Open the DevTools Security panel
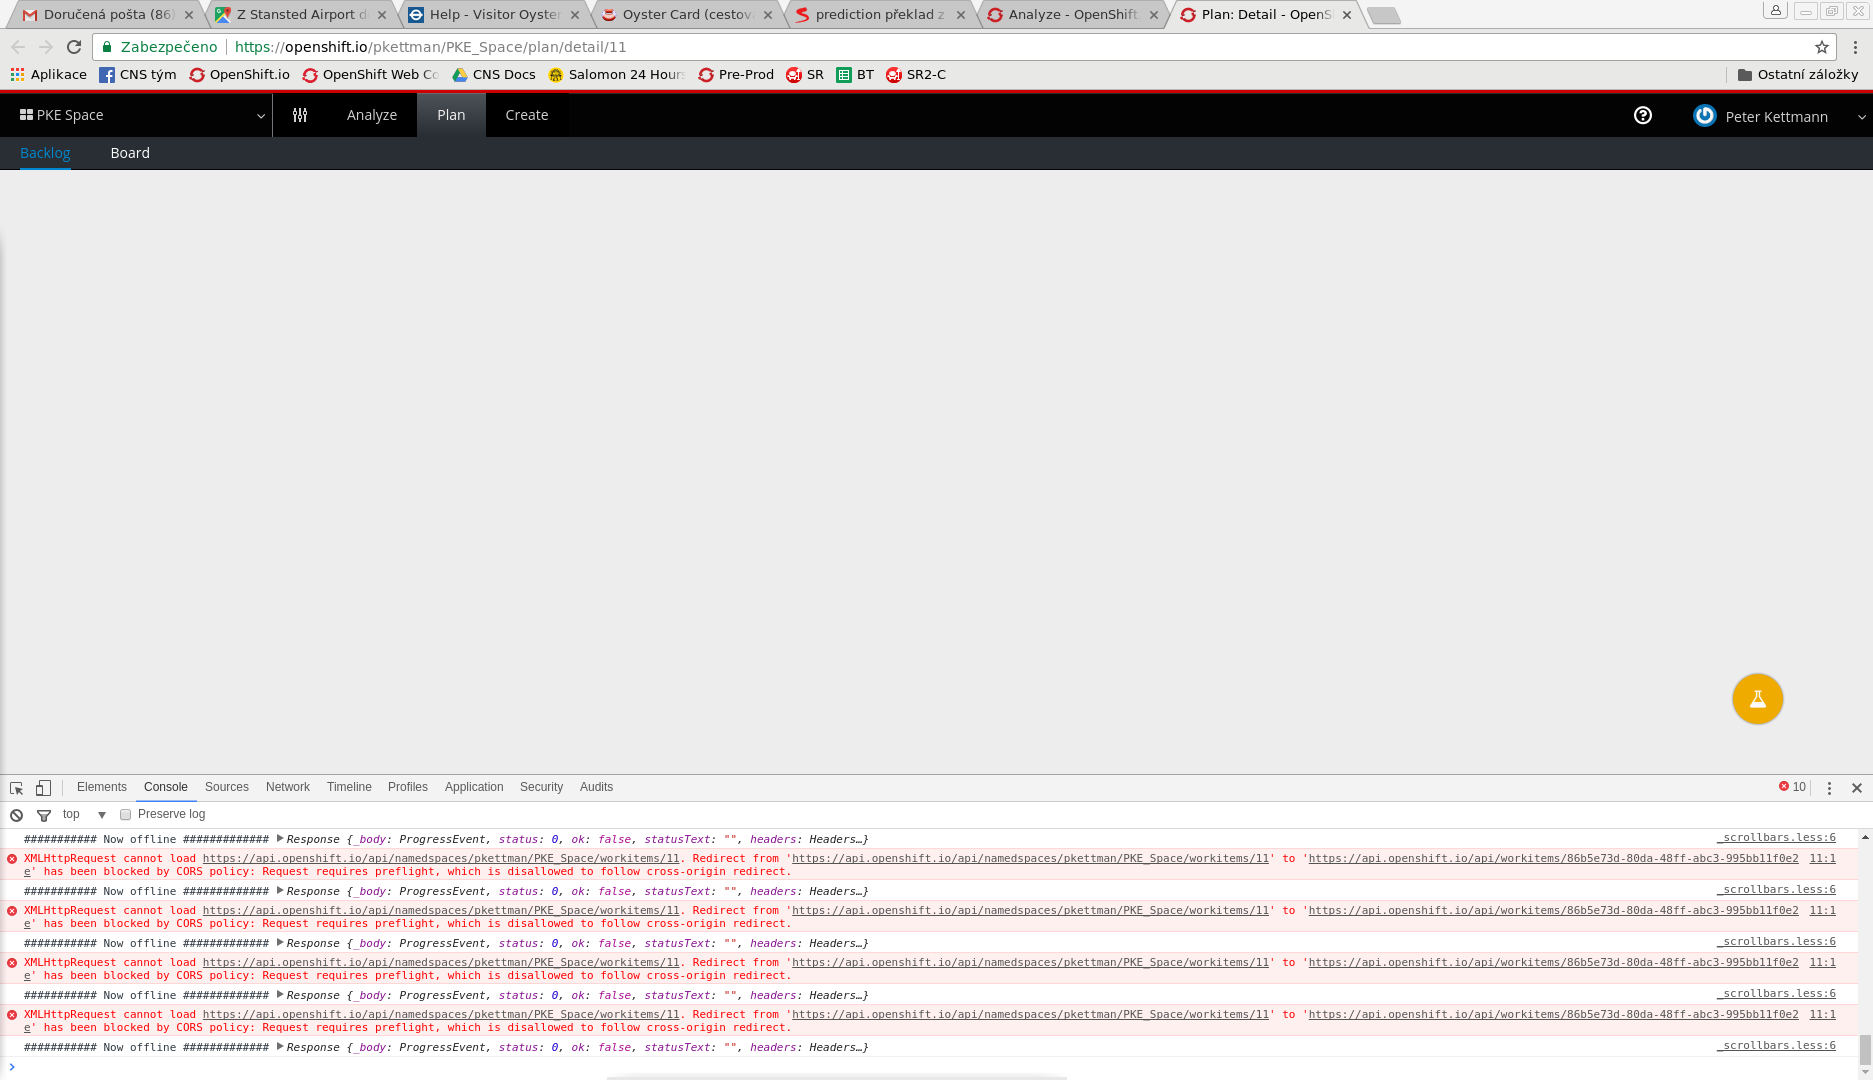 point(541,787)
